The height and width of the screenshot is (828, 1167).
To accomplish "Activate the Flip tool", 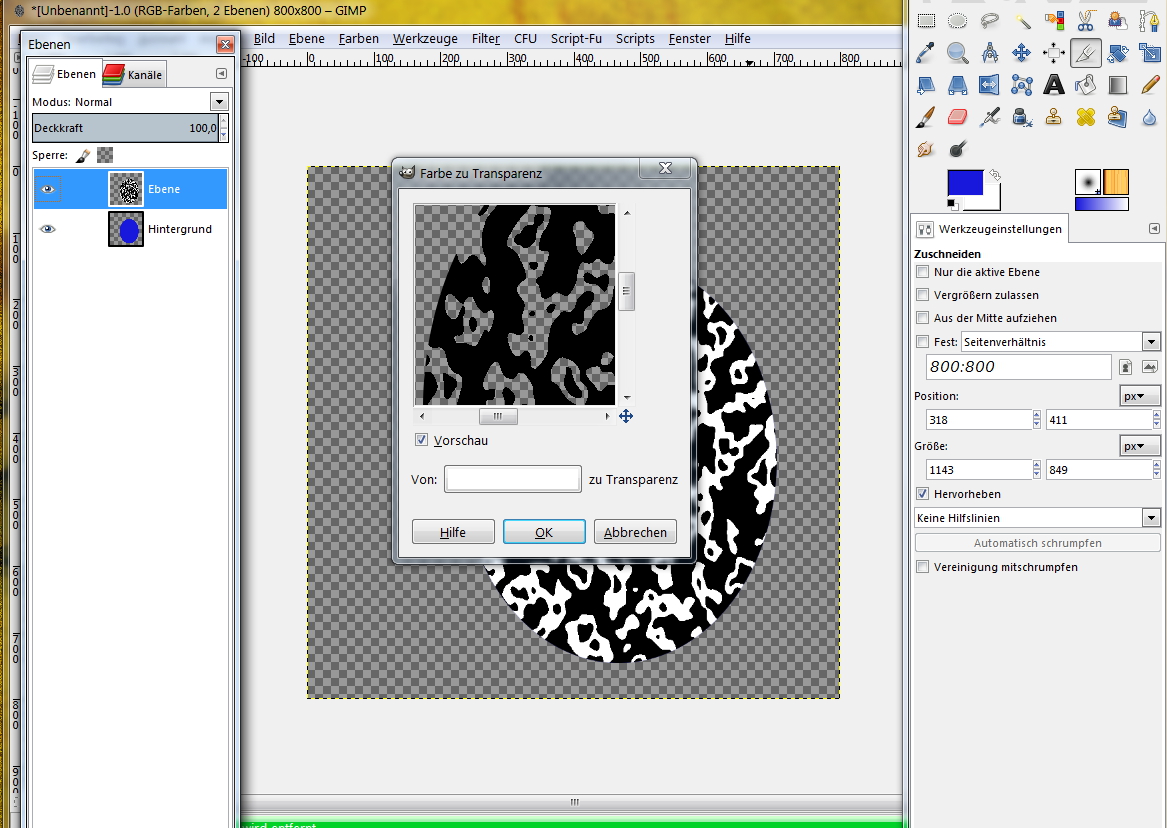I will [990, 85].
